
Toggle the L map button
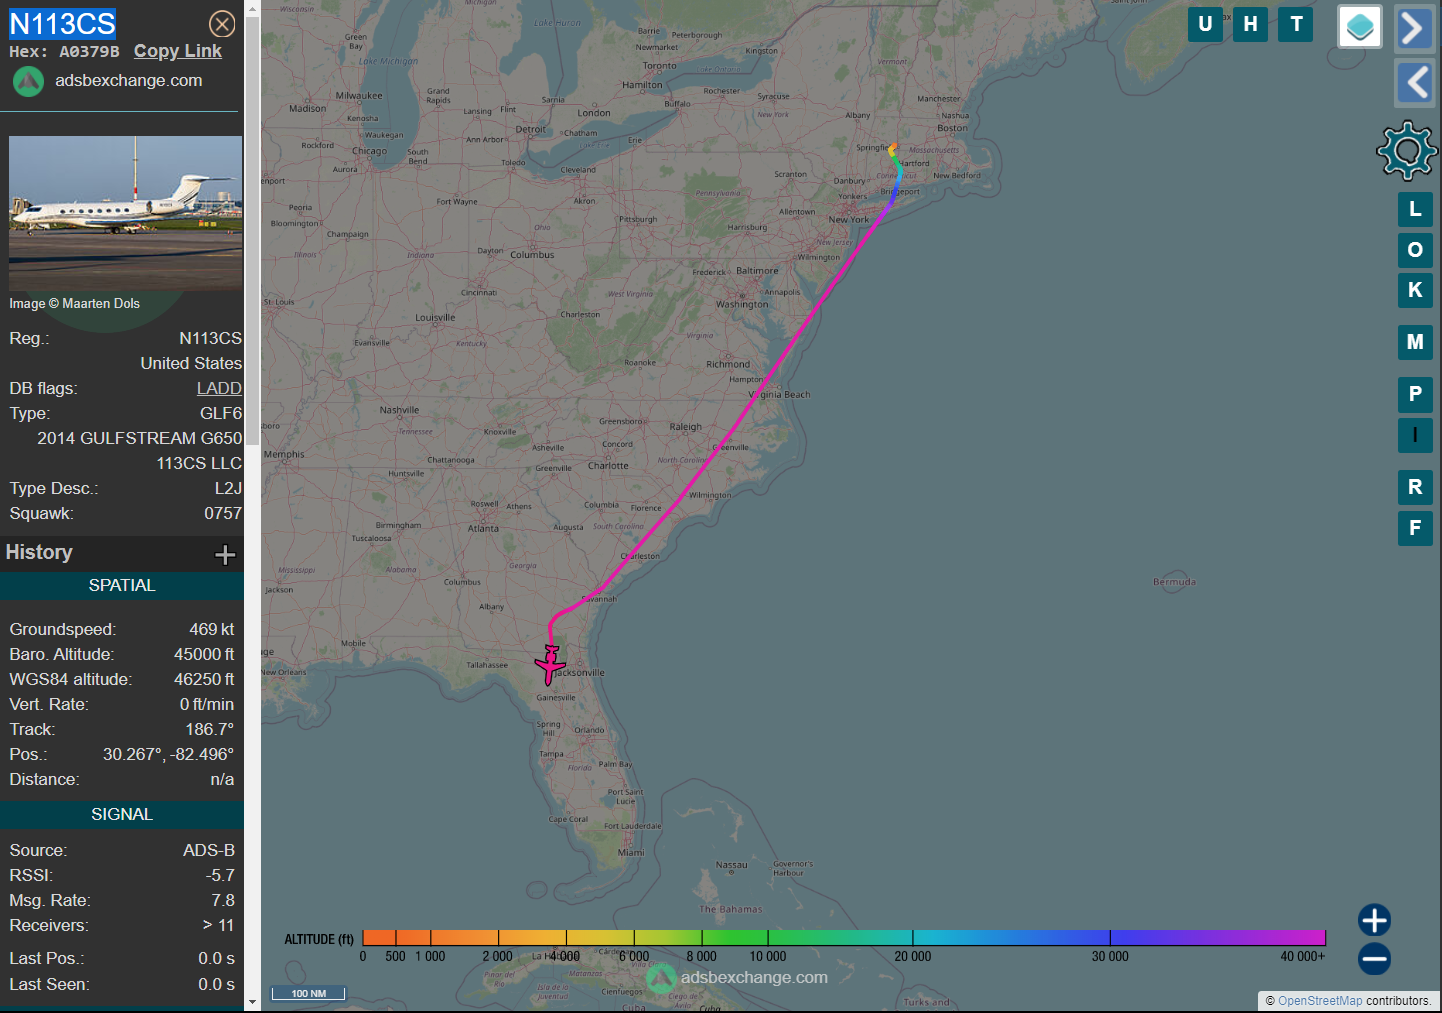tap(1415, 209)
